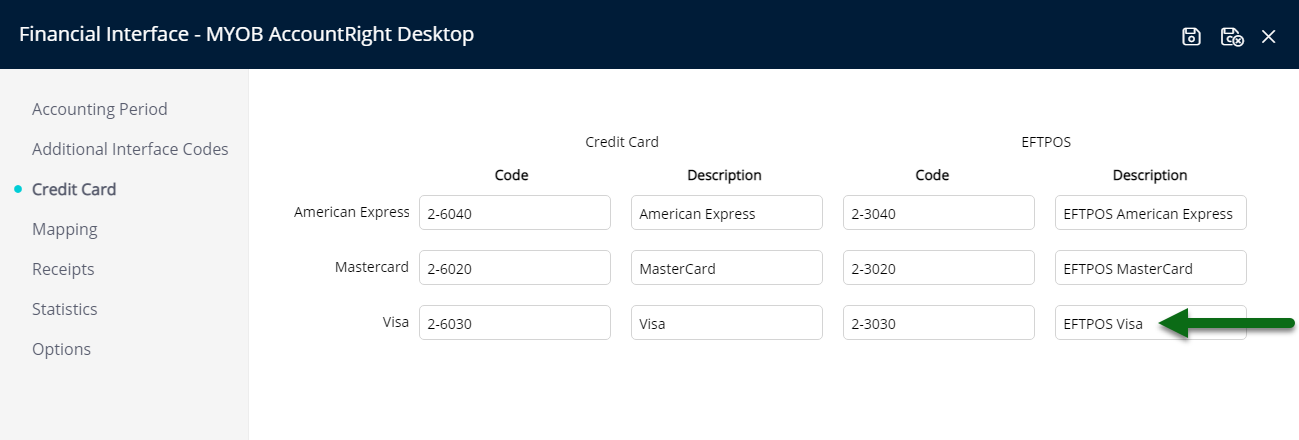The width and height of the screenshot is (1299, 440).
Task: Open the Receipts section
Action: coord(63,269)
